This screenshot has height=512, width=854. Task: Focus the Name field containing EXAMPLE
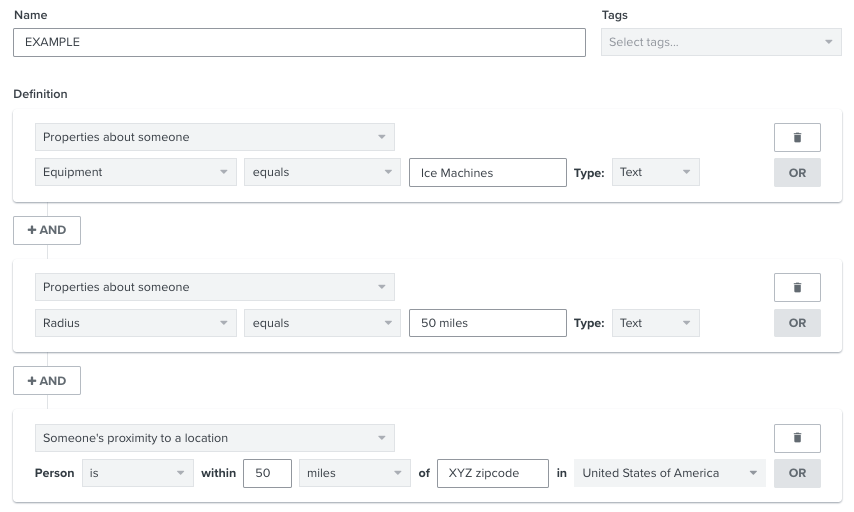pos(299,42)
